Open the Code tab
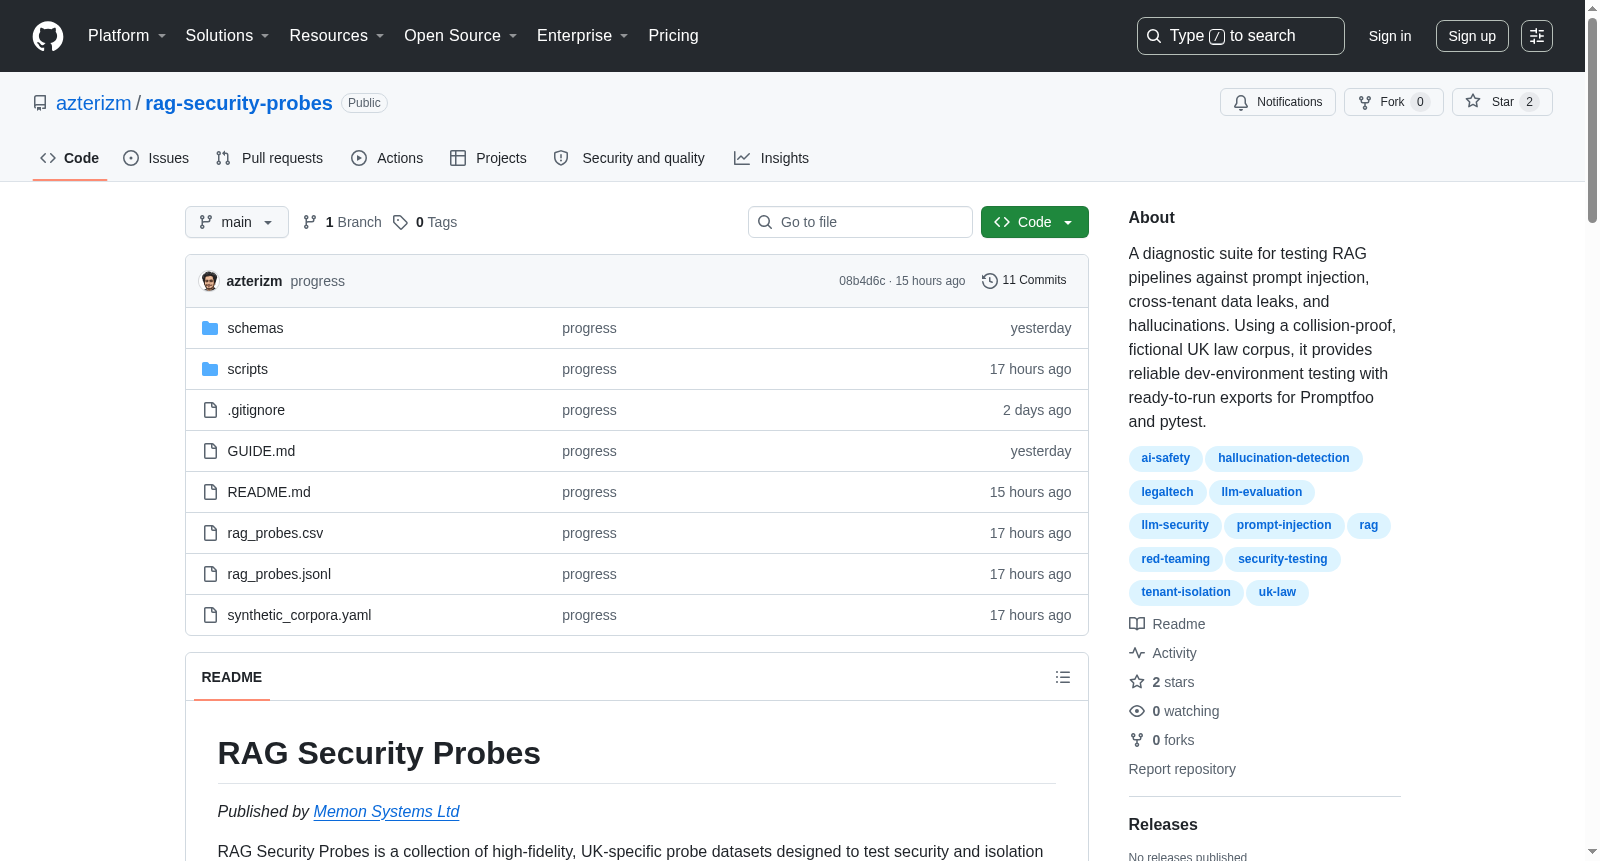Viewport: 1600px width, 861px height. (x=70, y=158)
